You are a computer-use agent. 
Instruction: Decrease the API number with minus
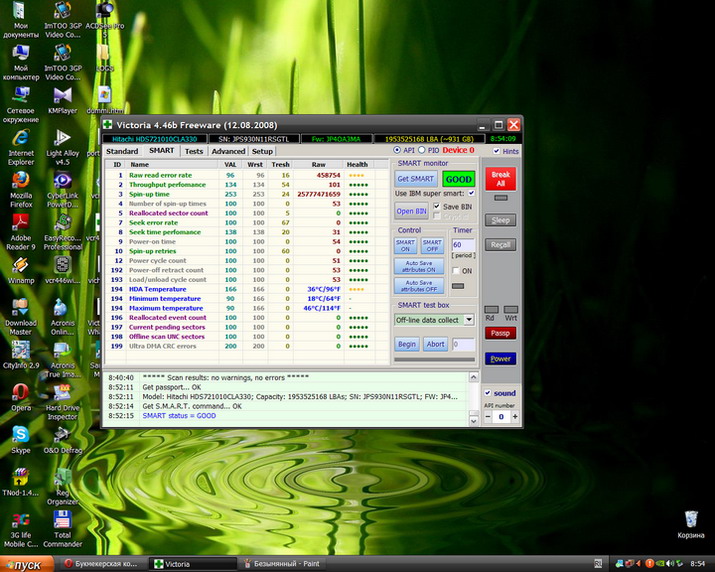point(488,416)
